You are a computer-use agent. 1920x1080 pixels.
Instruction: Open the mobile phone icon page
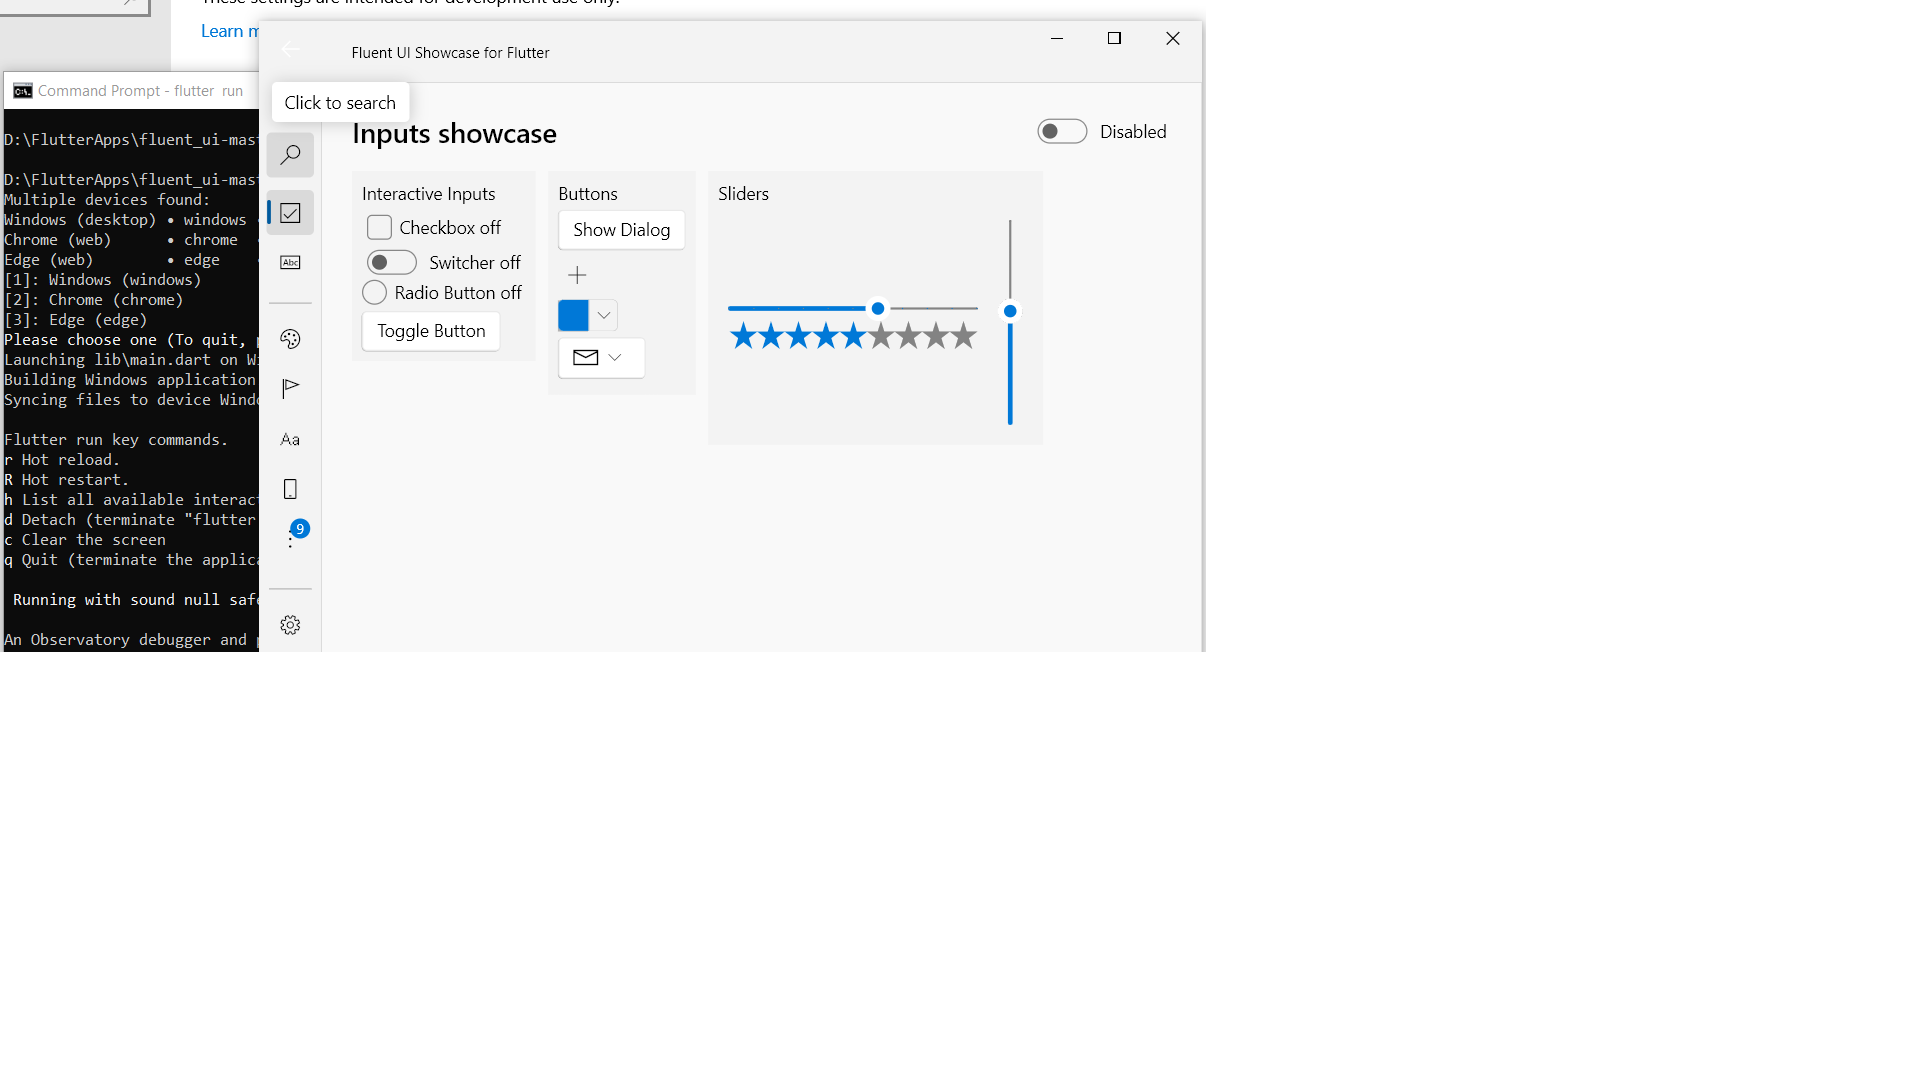point(290,489)
